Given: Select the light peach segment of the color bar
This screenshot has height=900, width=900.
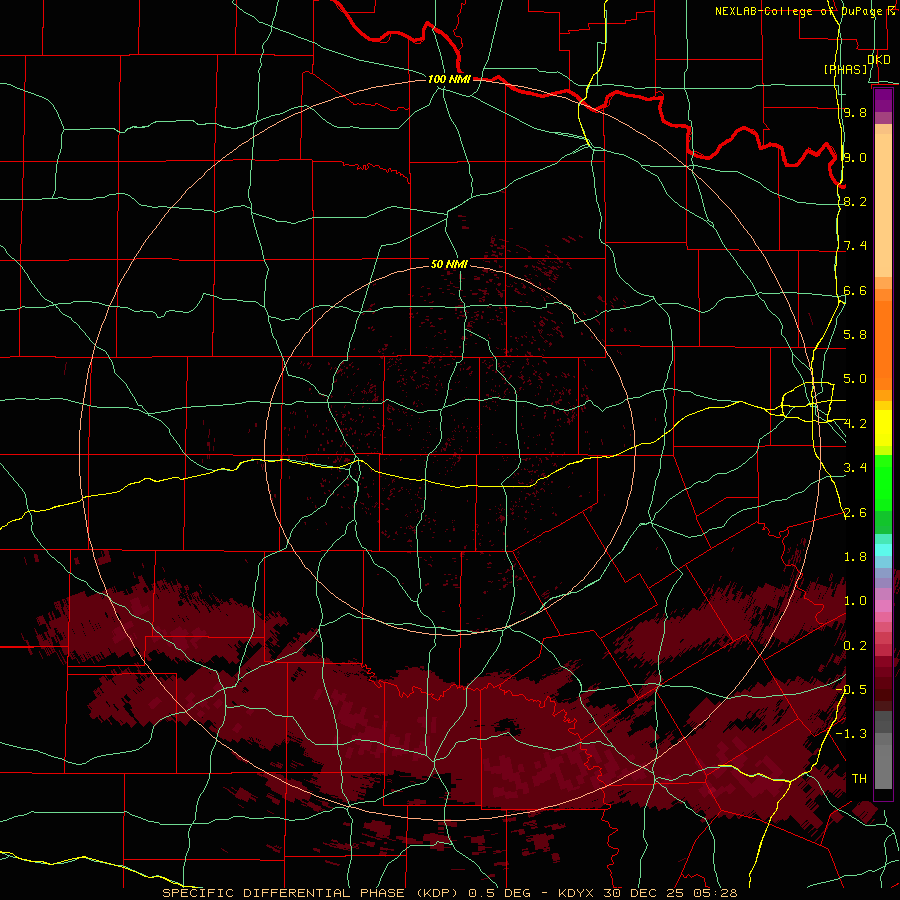Looking at the screenshot, I should point(883,206).
